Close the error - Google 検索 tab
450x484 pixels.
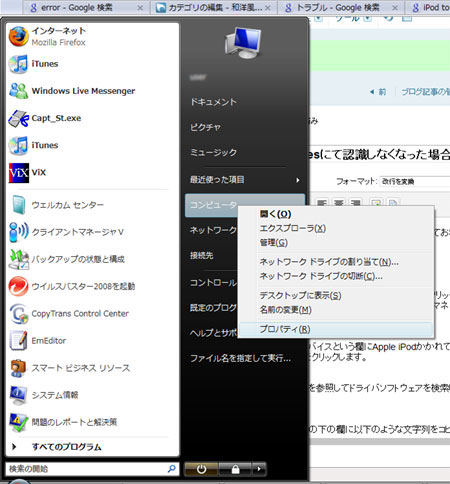coord(140,8)
